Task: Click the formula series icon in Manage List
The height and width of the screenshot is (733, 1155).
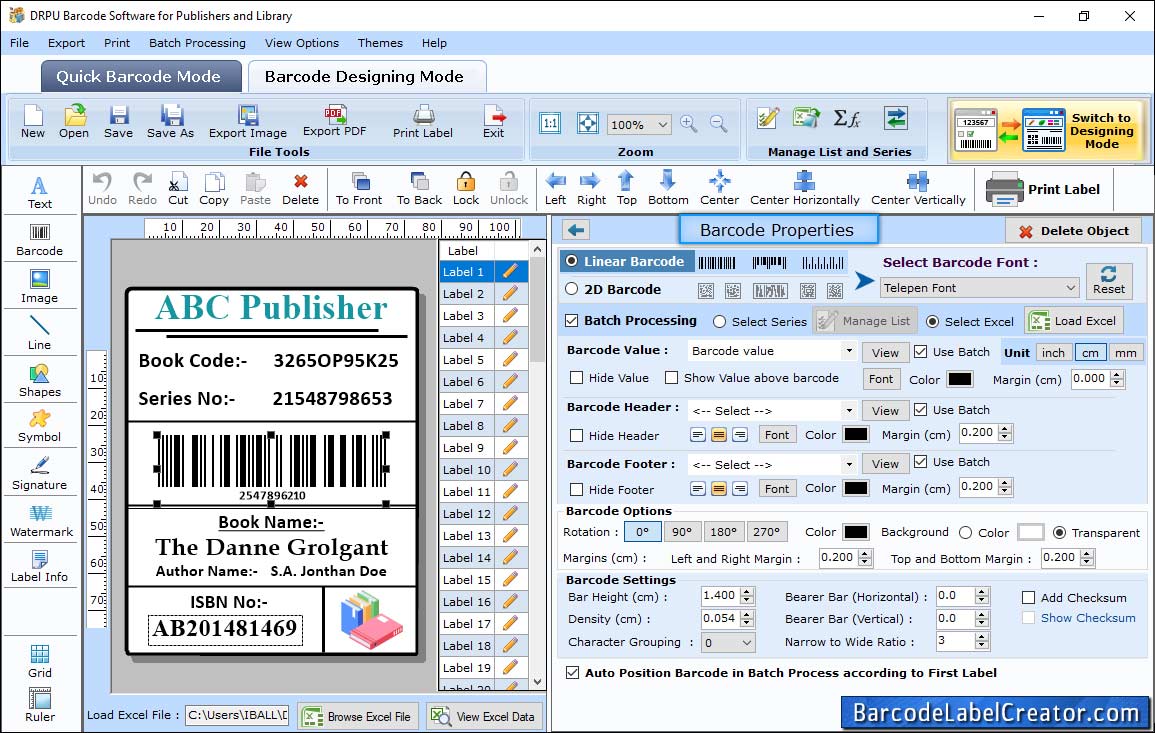Action: (x=847, y=118)
